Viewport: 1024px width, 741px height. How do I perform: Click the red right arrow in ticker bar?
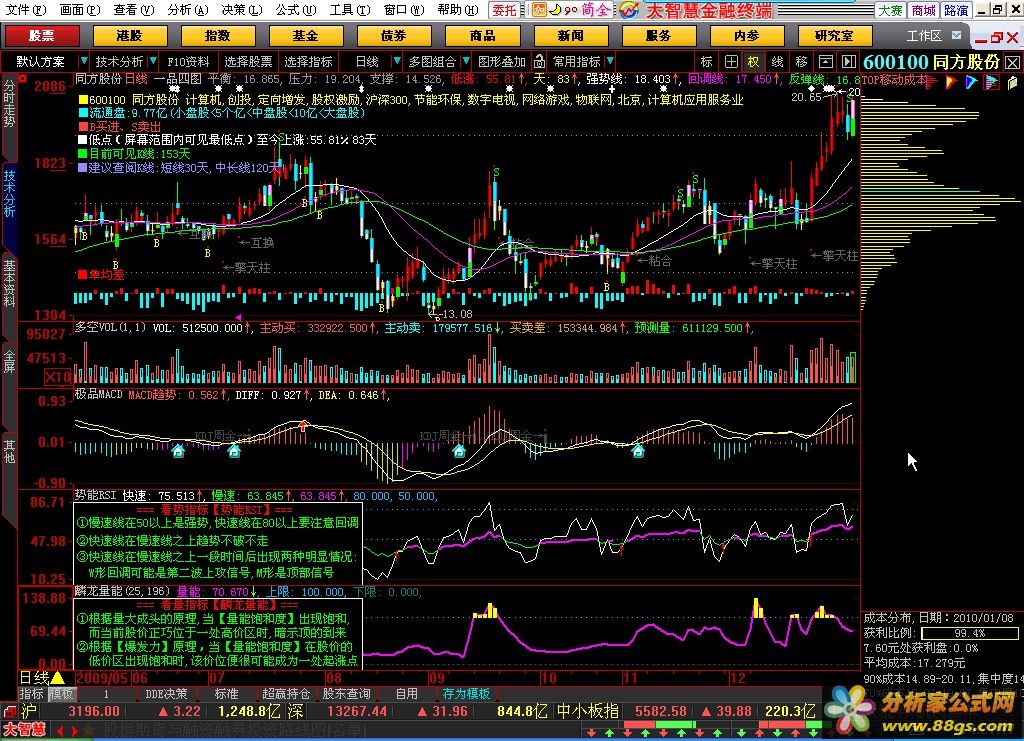coord(75,731)
